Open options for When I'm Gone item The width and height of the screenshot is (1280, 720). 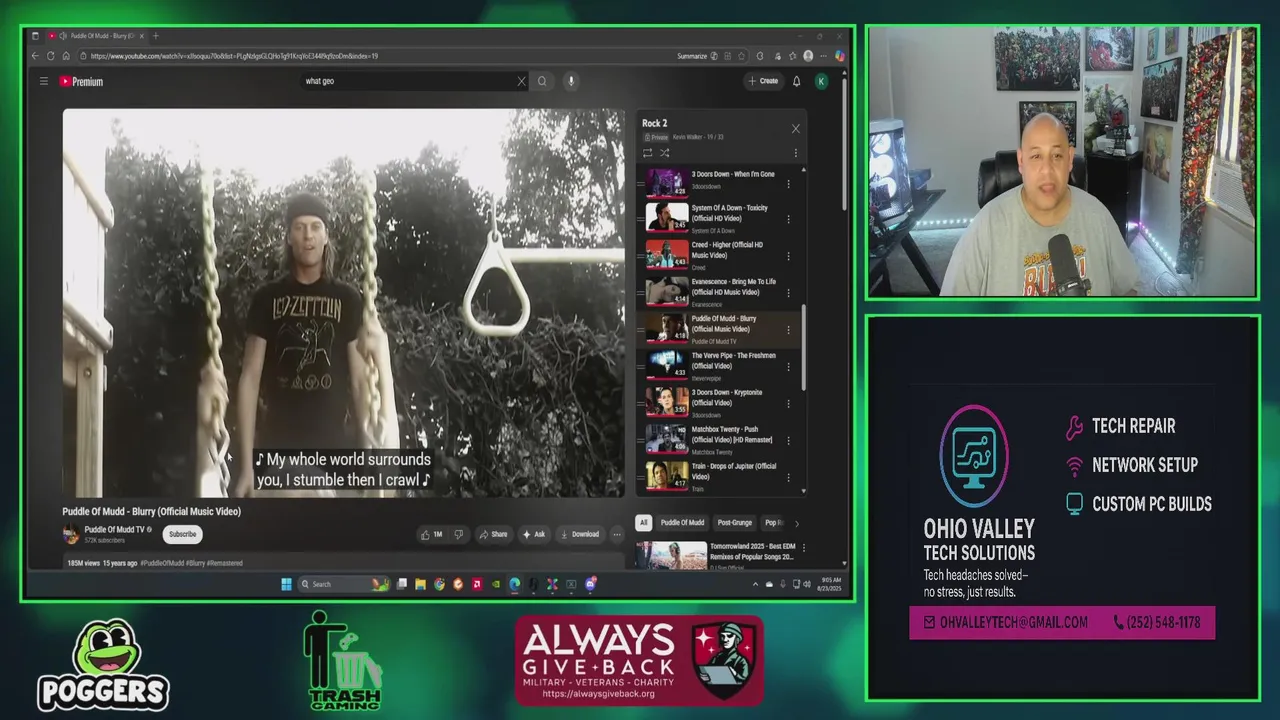788,184
